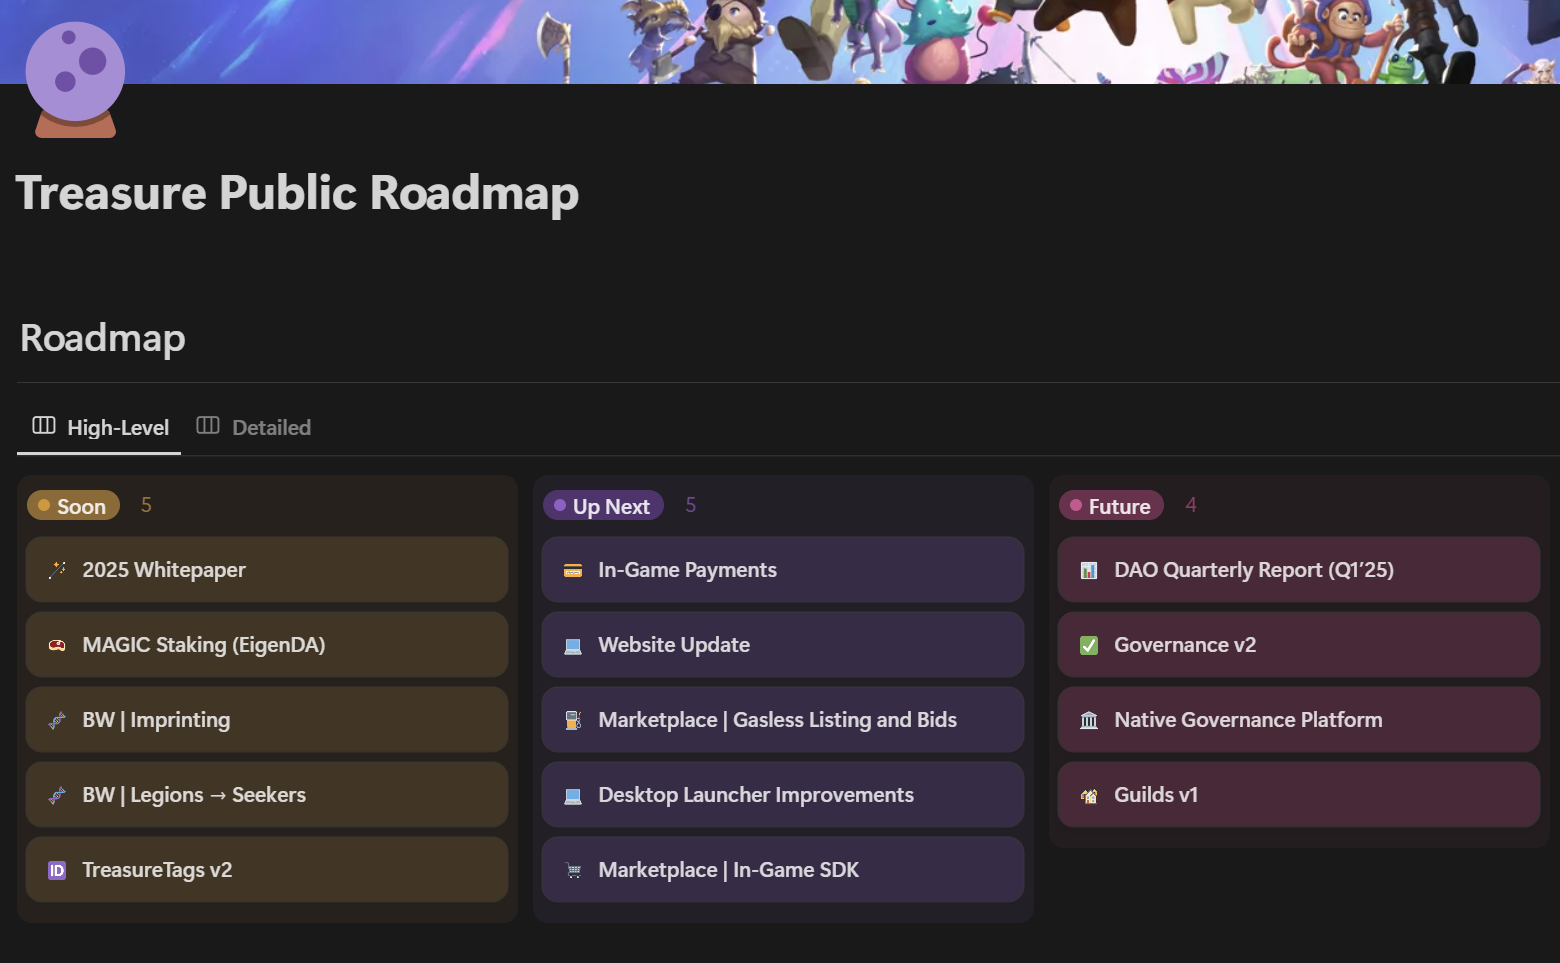Click the Treasure Public Roadmap page title
The image size is (1560, 963).
click(x=297, y=193)
